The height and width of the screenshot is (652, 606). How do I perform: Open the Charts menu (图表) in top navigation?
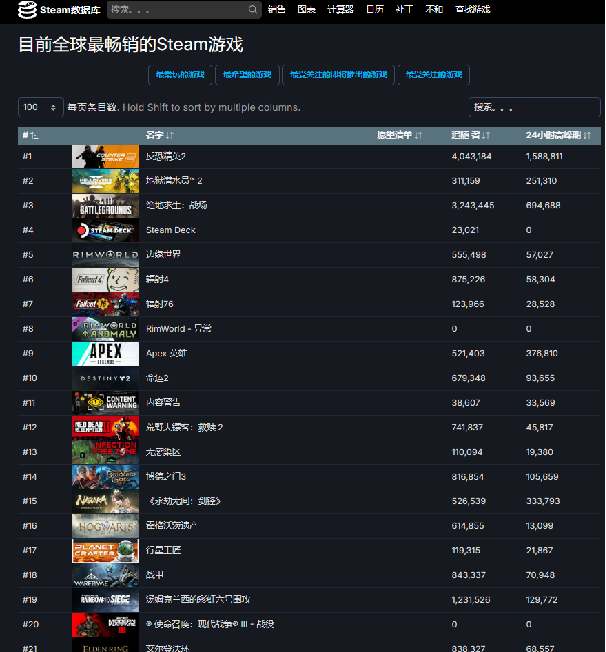point(307,9)
